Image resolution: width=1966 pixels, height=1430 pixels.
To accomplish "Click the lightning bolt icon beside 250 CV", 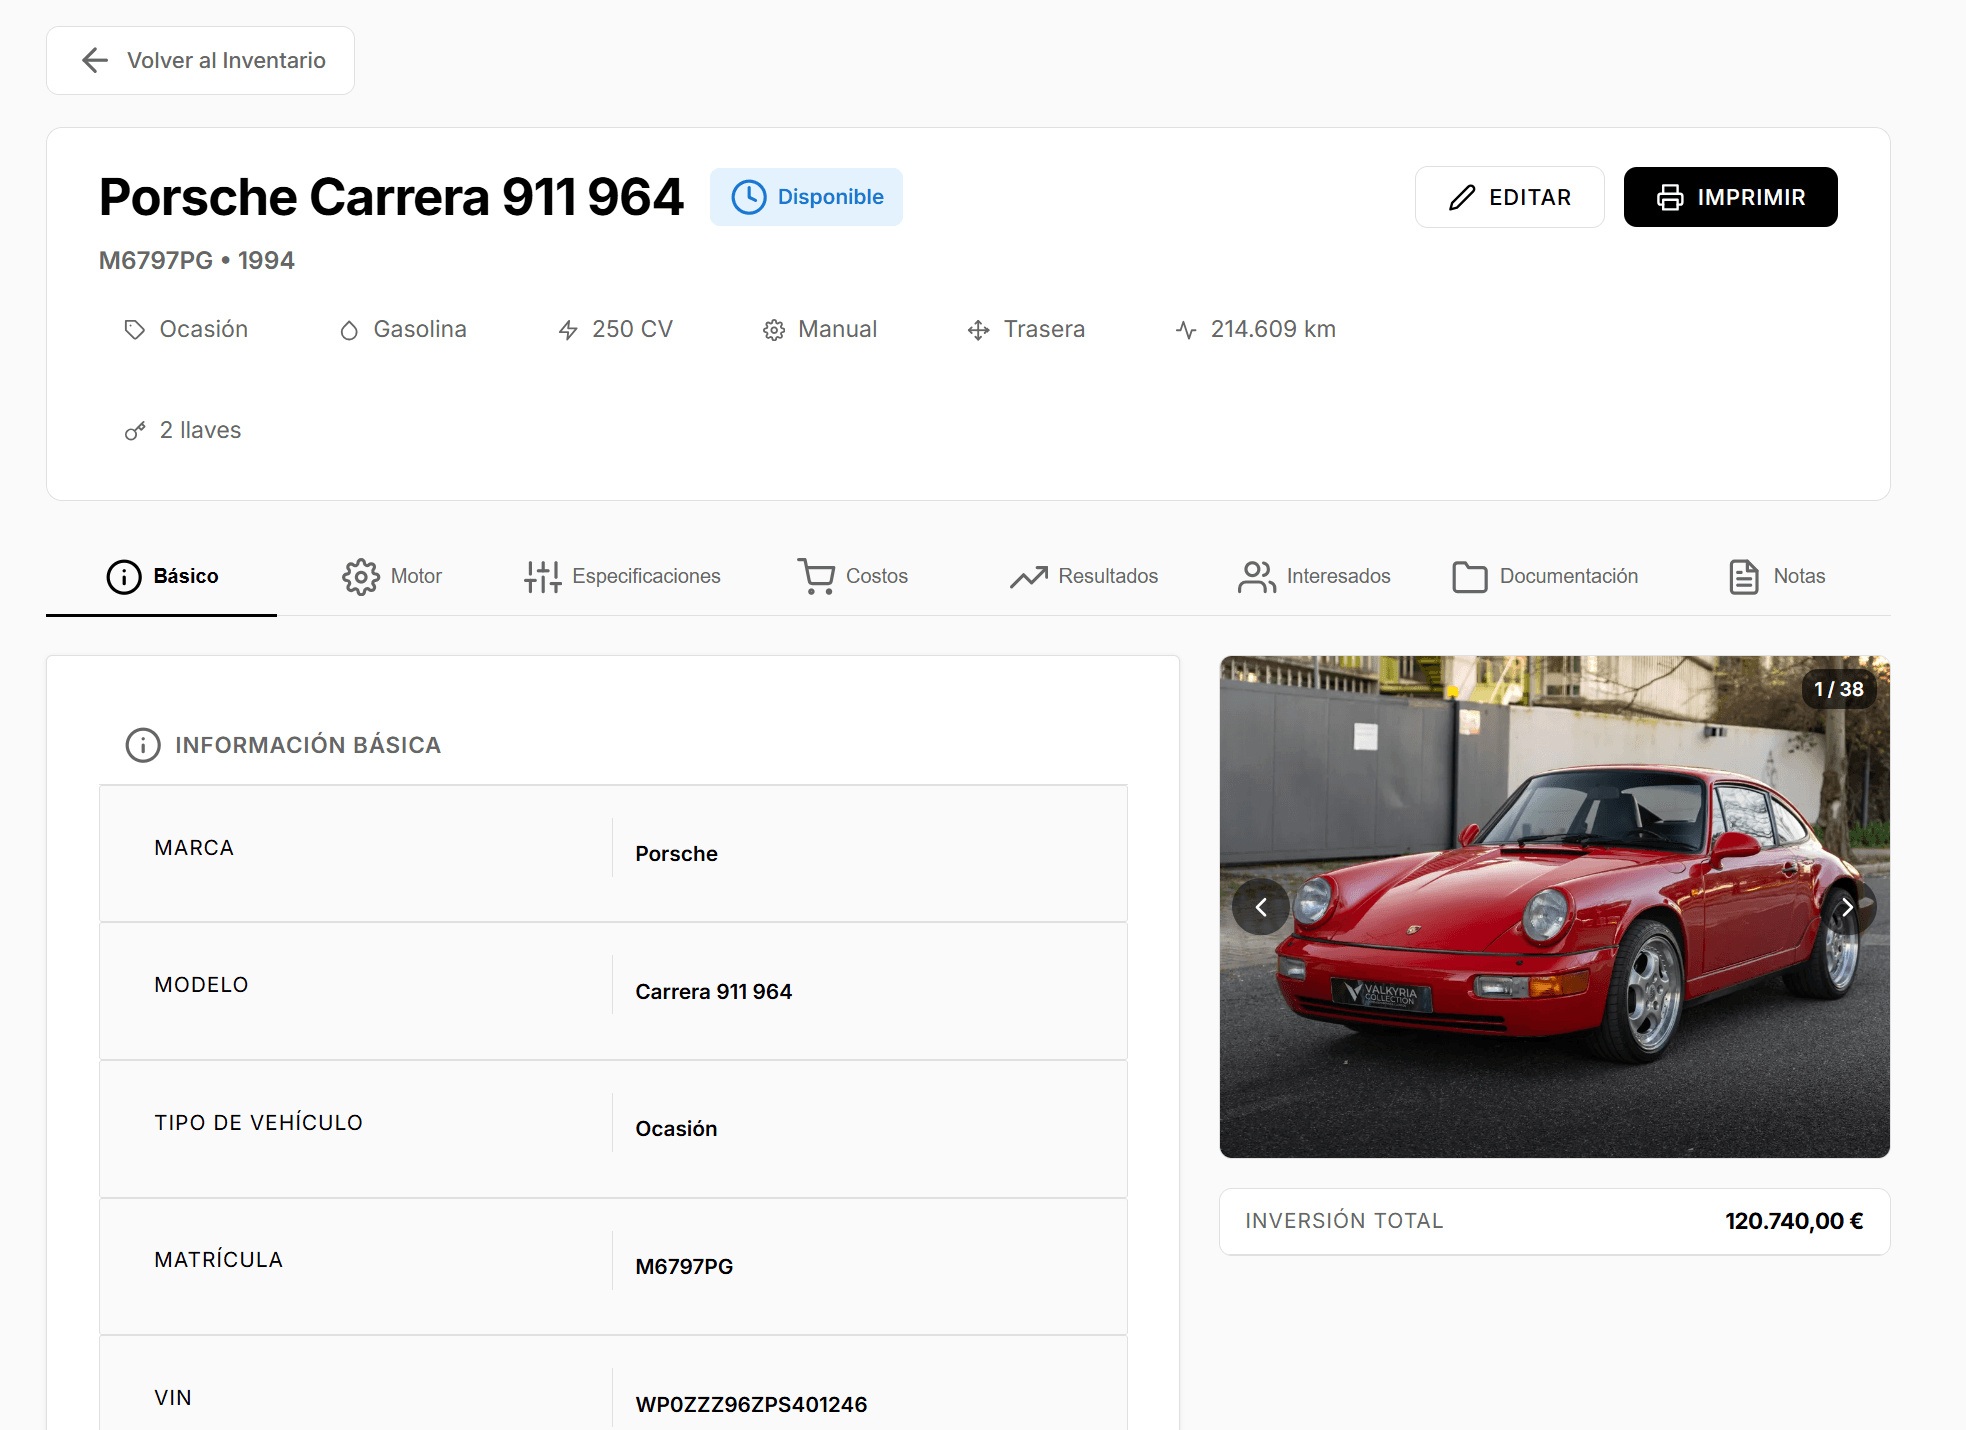I will [x=568, y=330].
